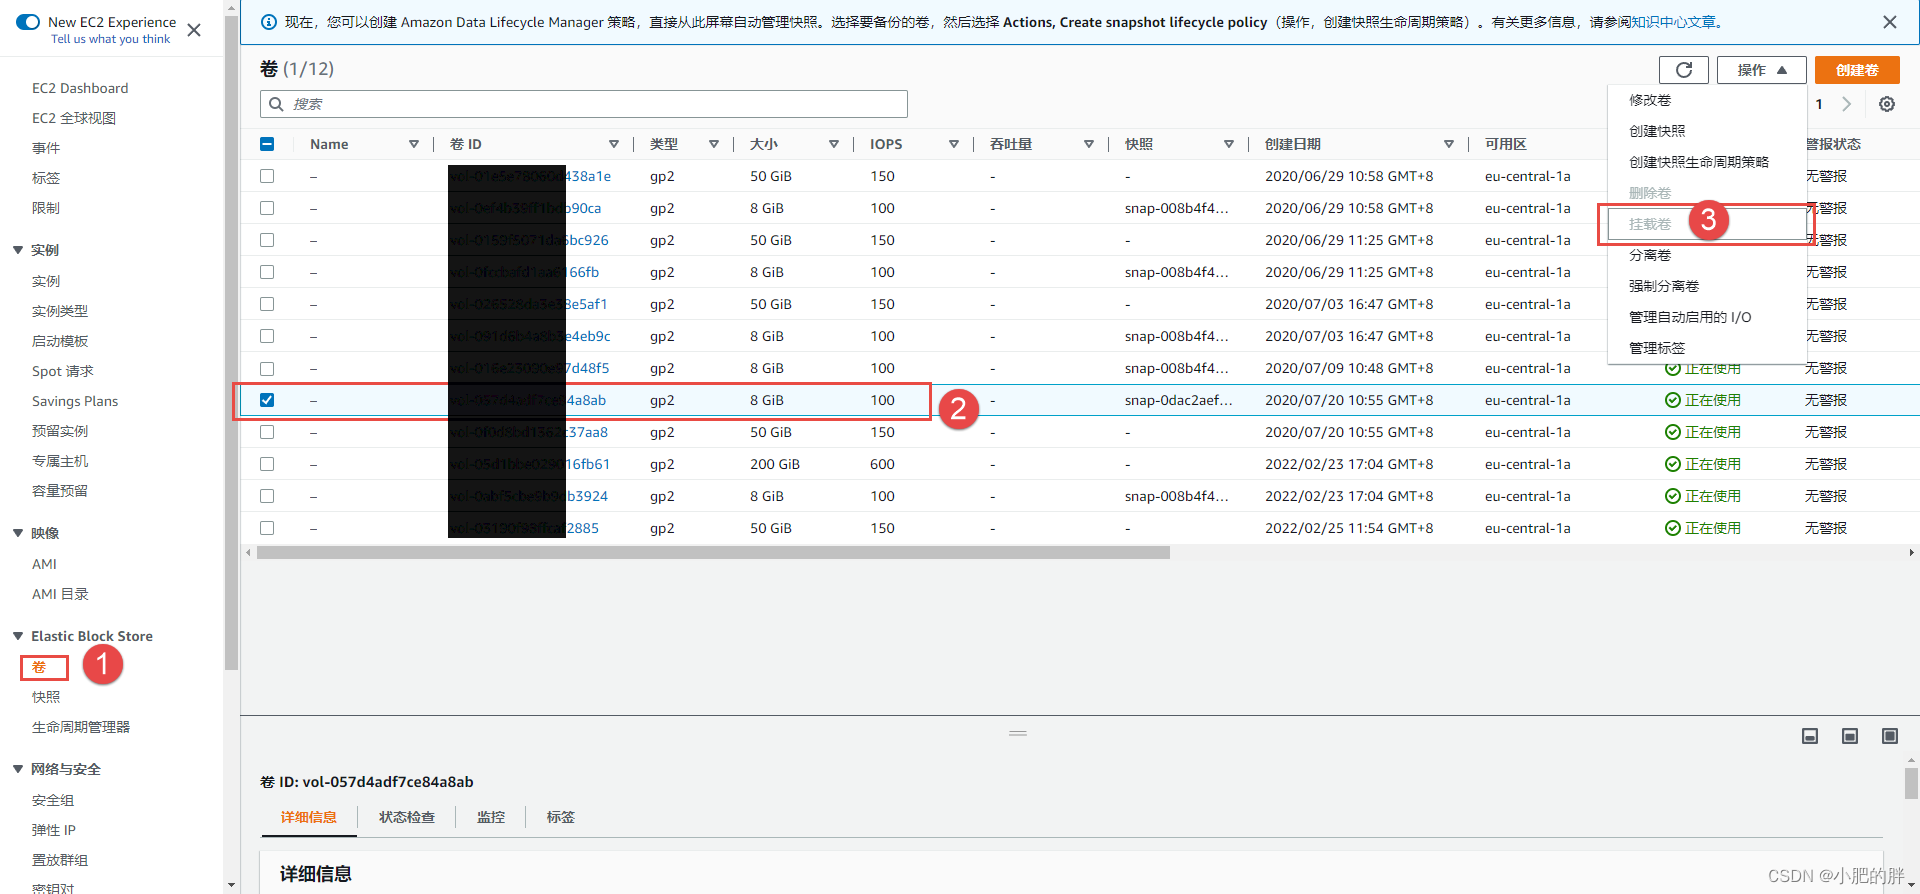The height and width of the screenshot is (894, 1920).
Task: Click the orange 创建卷 button
Action: [x=1857, y=70]
